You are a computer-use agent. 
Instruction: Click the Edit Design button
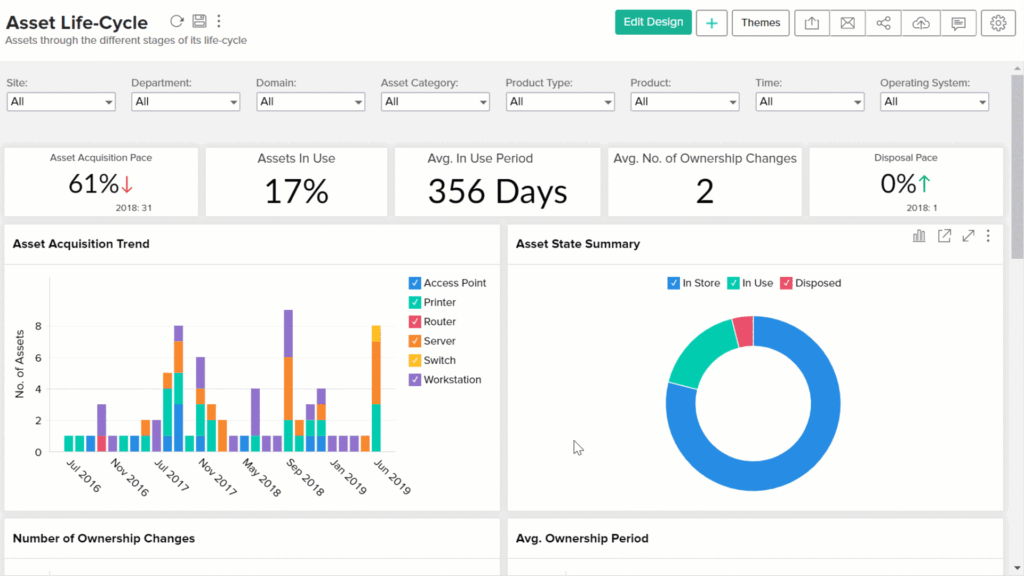coord(653,21)
